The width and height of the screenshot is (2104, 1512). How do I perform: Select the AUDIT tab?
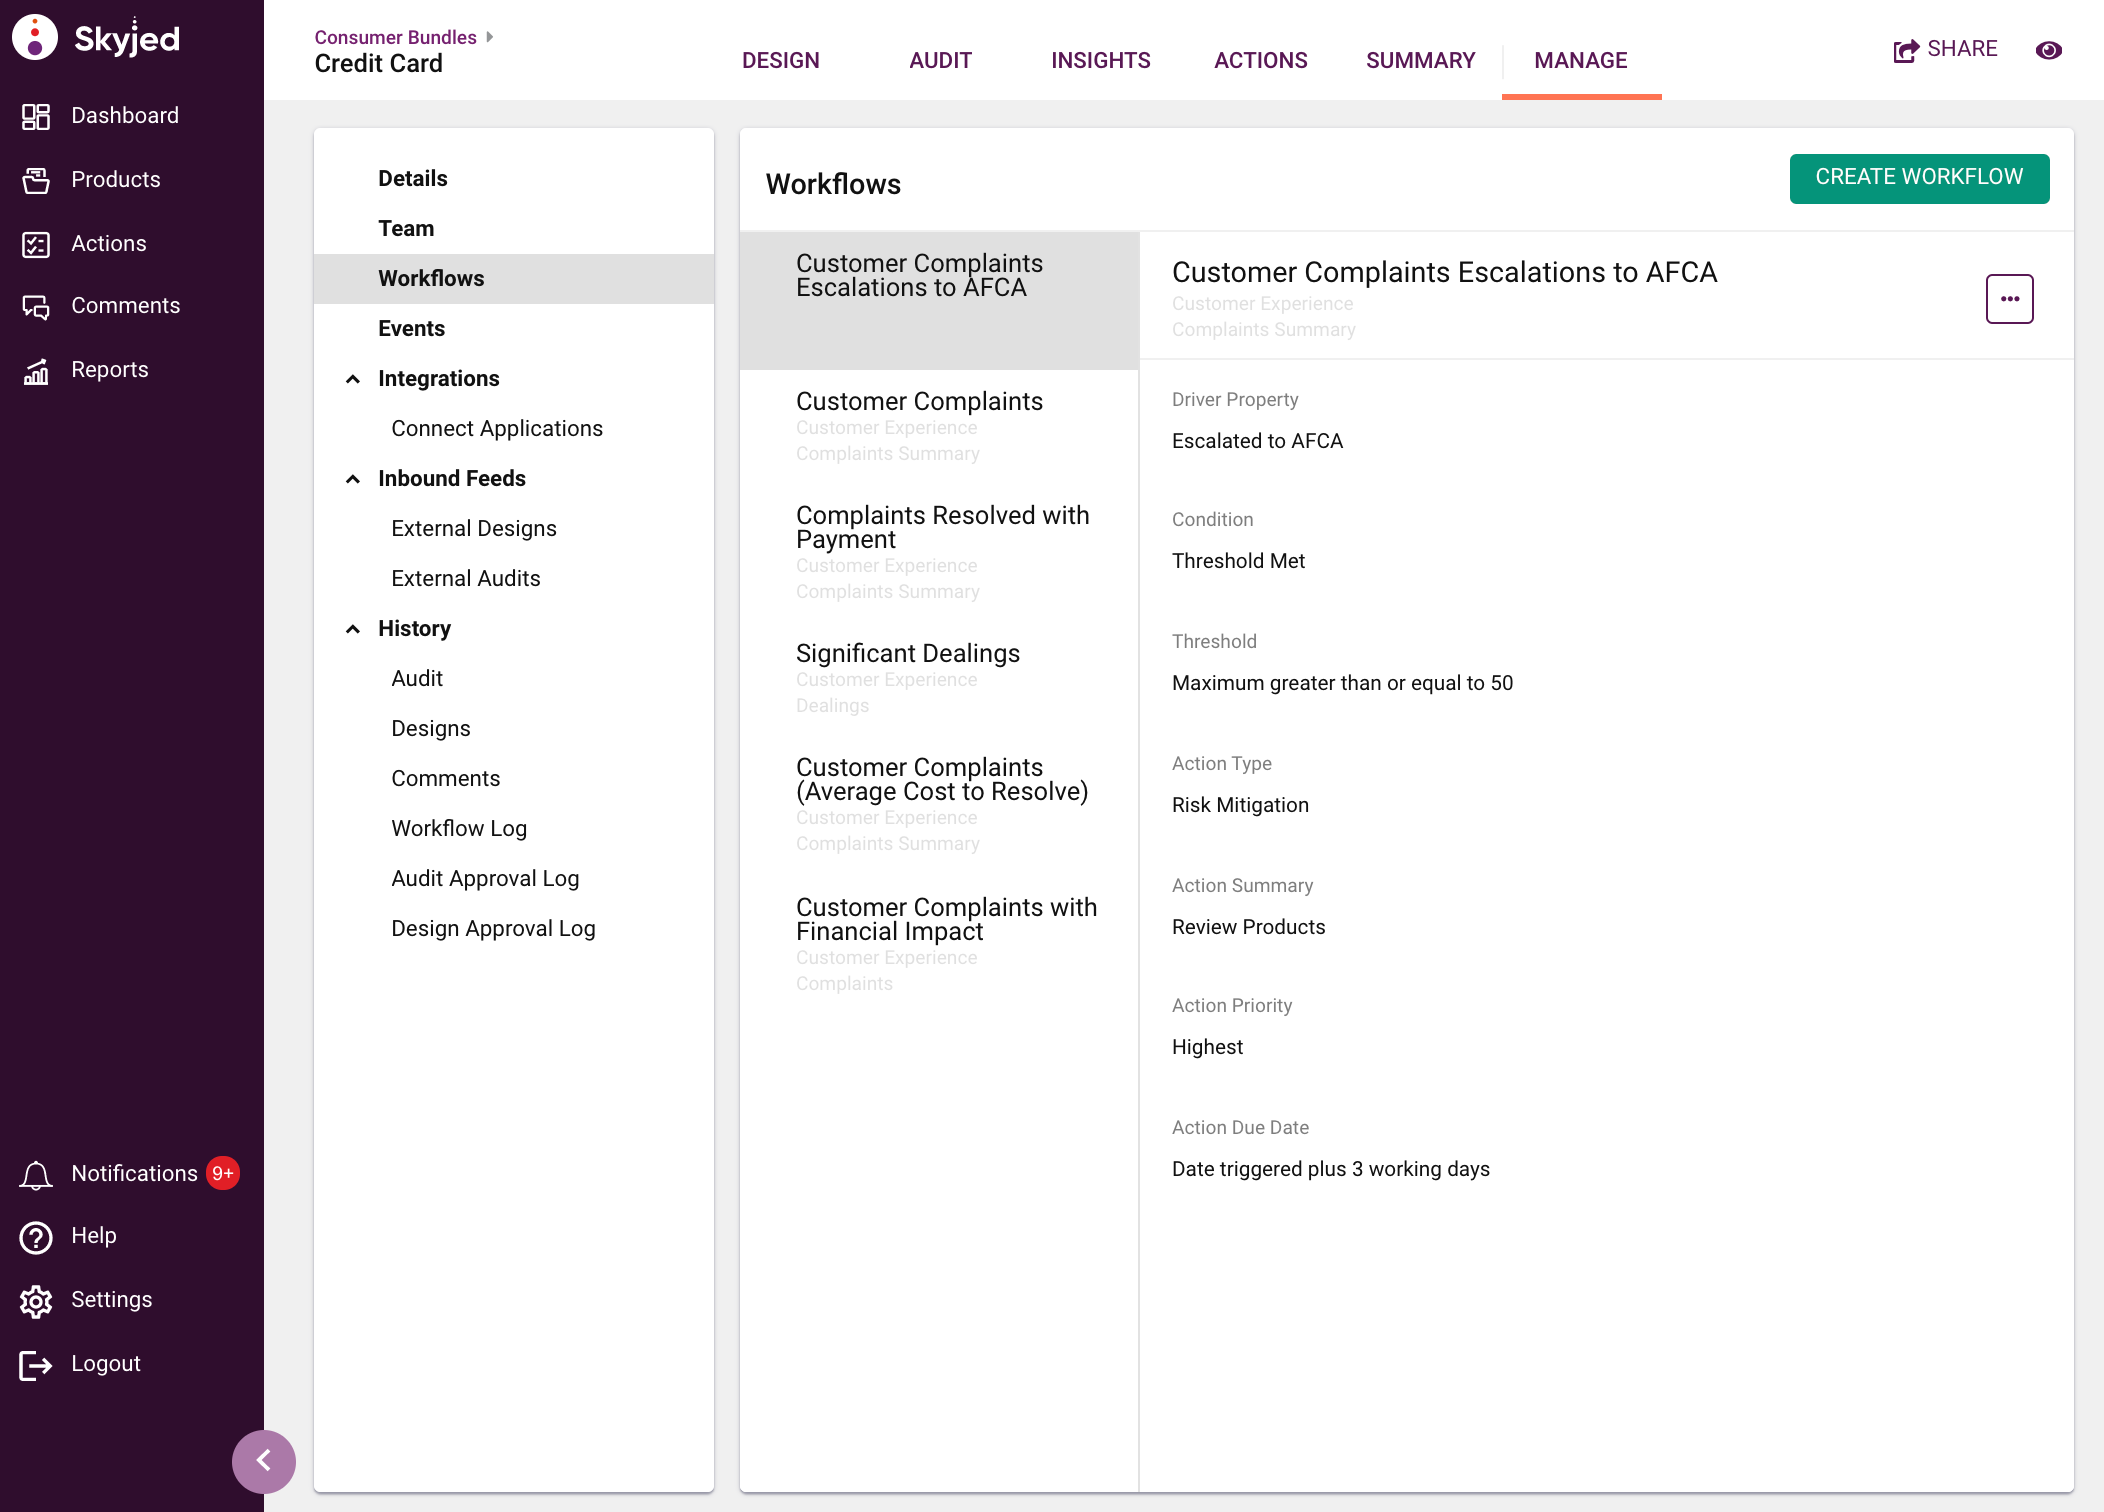click(x=941, y=59)
